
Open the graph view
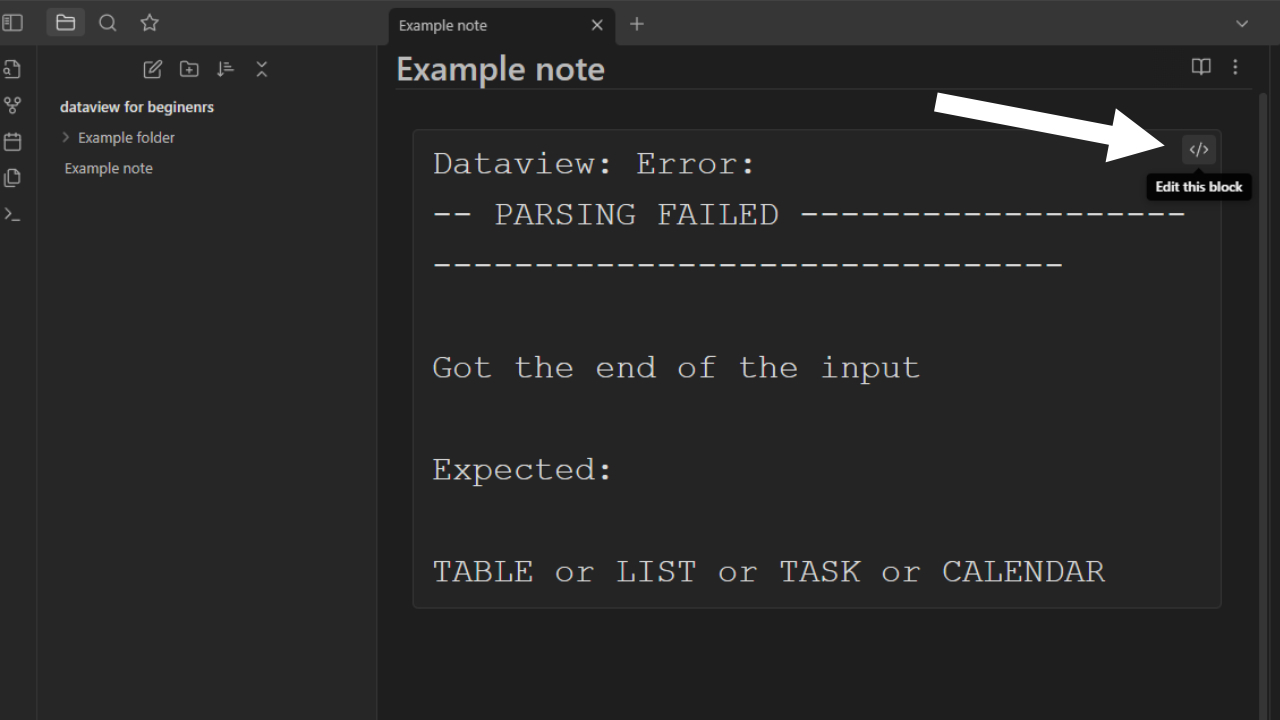click(x=13, y=105)
